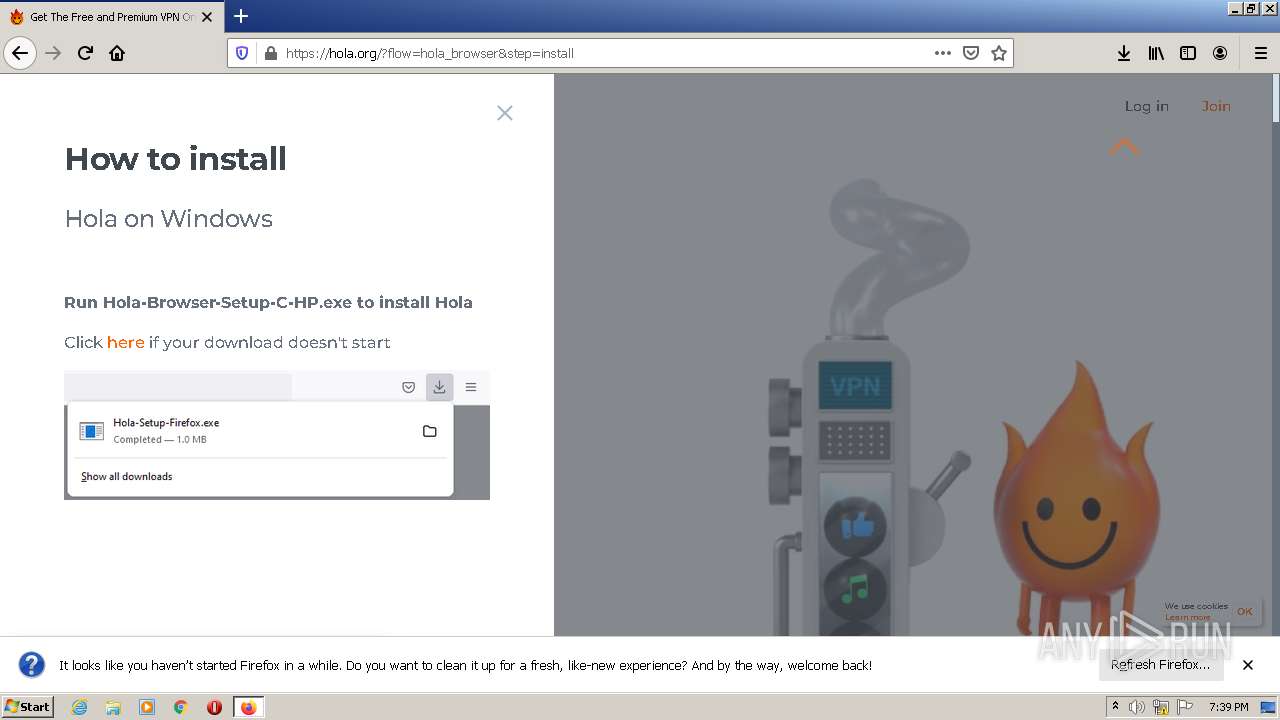Click the 'How to install' heading
Viewport: 1280px width, 720px height.
click(176, 159)
